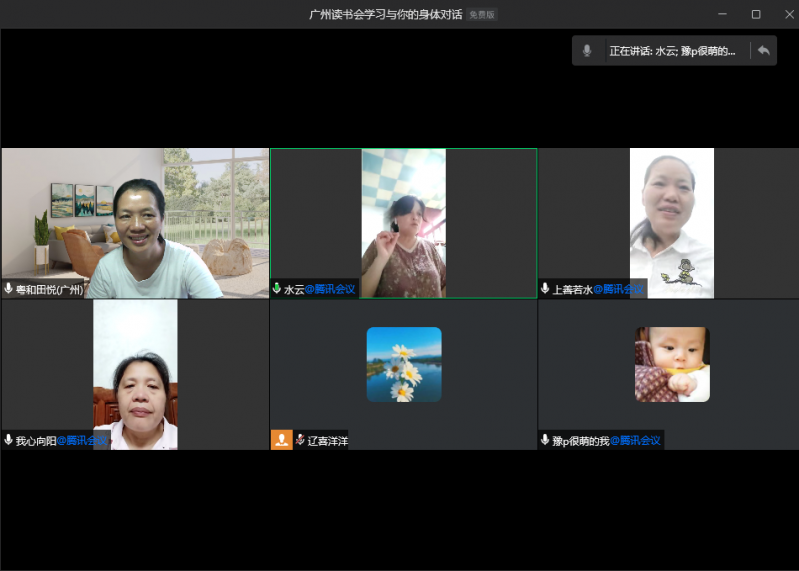Screen dimensions: 799x571
Task: Click the 水云@腾讯会议 name label
Action: click(319, 289)
